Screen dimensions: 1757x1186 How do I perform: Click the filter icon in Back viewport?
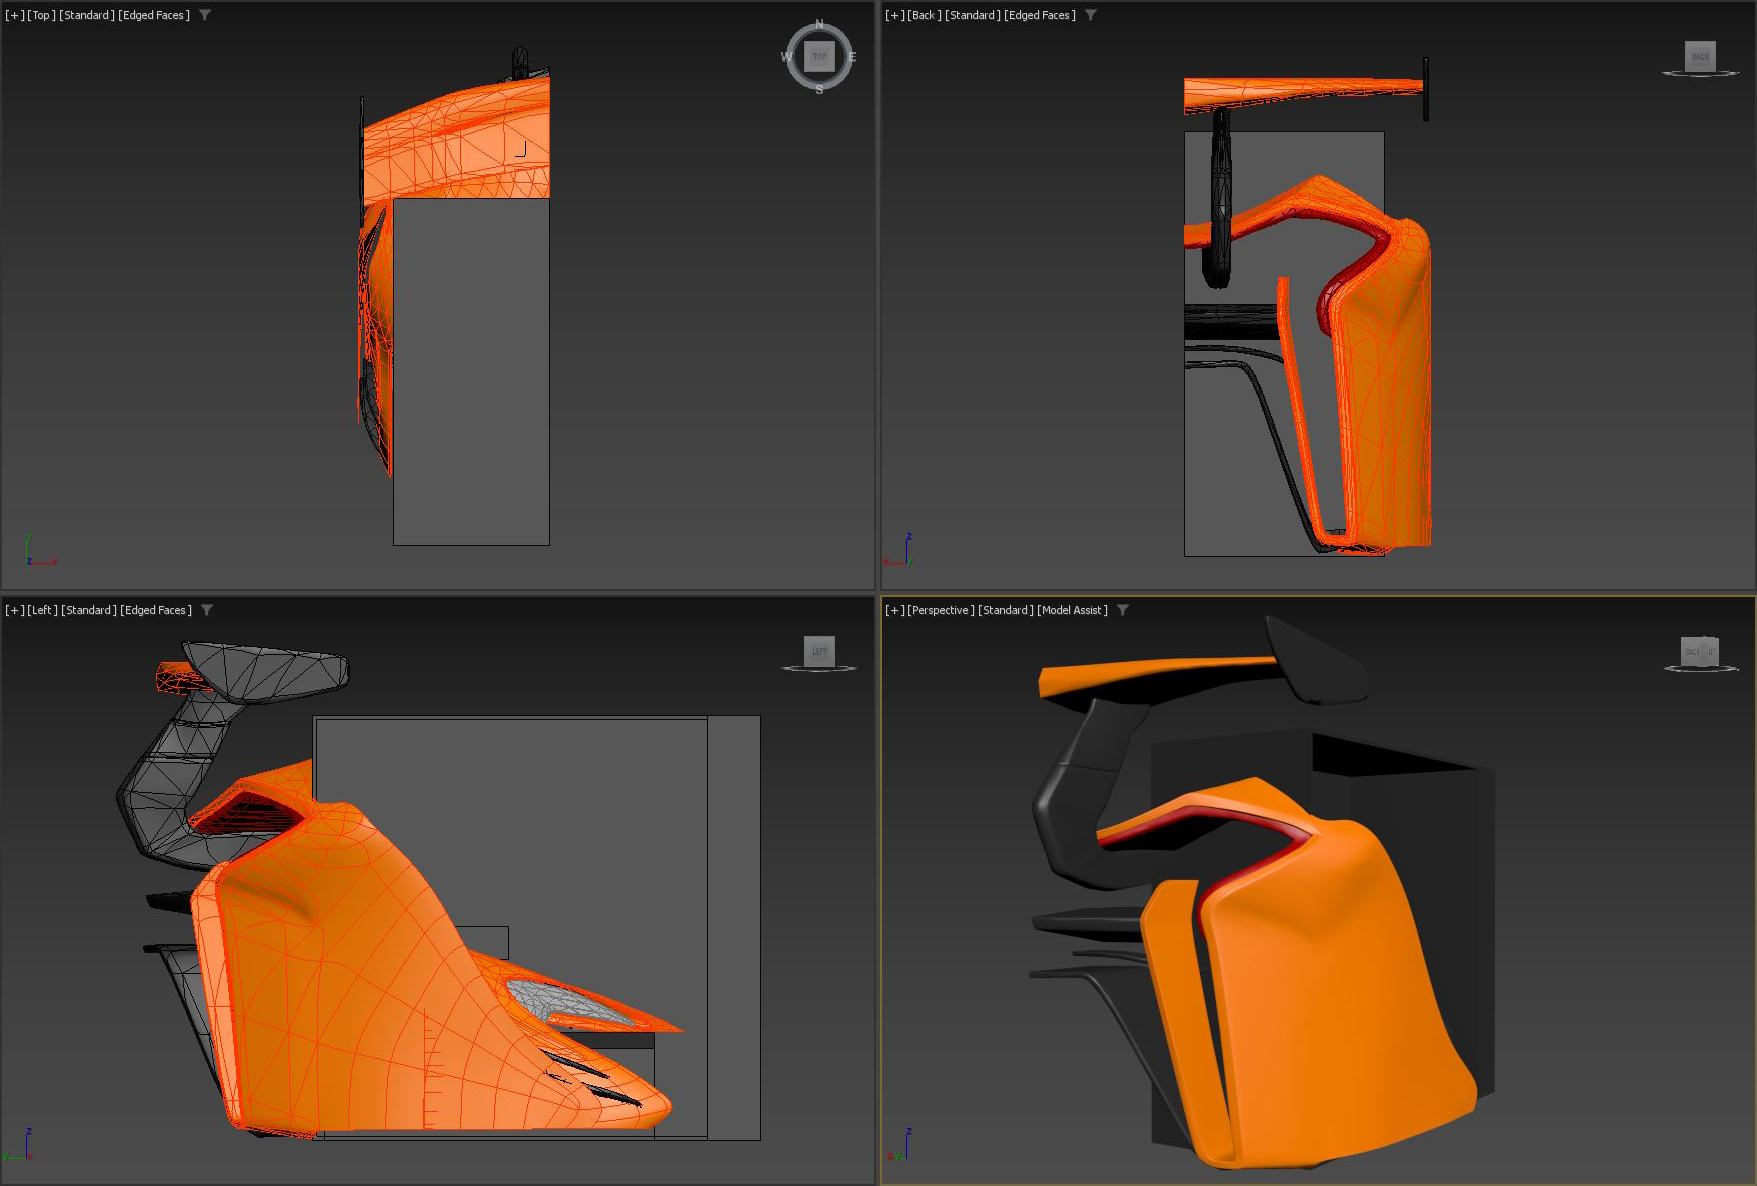point(1091,15)
